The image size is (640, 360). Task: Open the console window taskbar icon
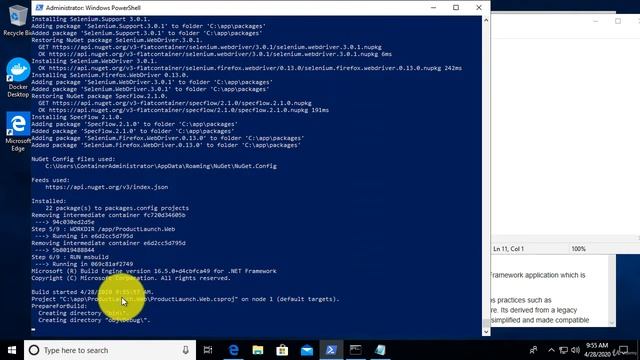[356, 350]
